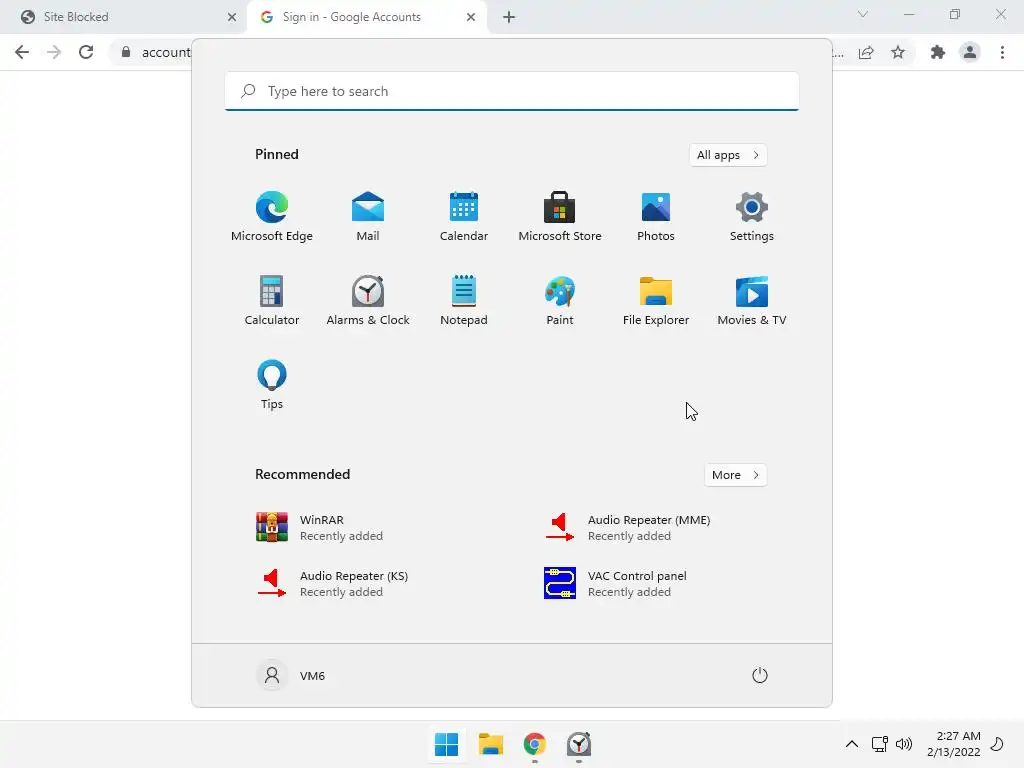Viewport: 1024px width, 768px height.
Task: Bookmark this page with the star
Action: pos(898,52)
